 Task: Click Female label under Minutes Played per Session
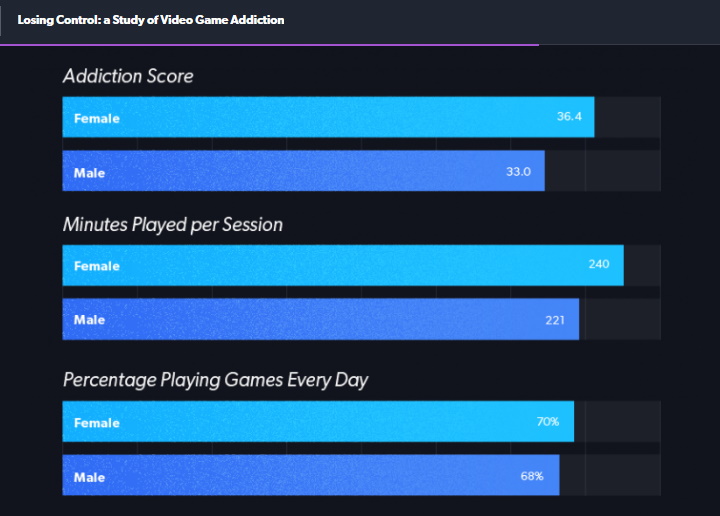pos(96,266)
